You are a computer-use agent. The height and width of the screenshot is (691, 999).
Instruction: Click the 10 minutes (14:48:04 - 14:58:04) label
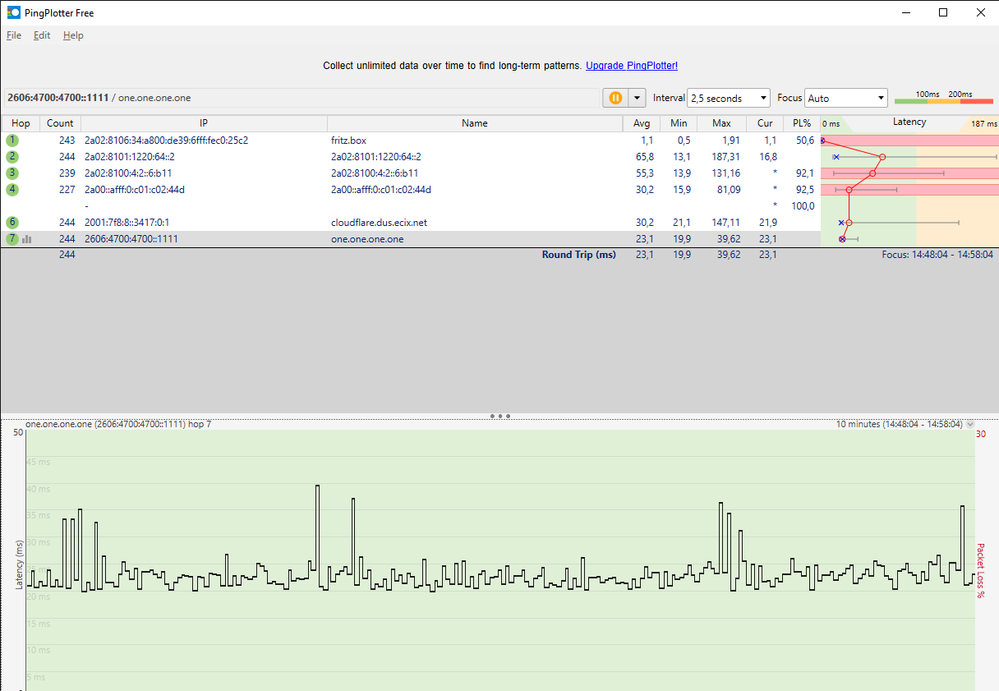pyautogui.click(x=899, y=424)
